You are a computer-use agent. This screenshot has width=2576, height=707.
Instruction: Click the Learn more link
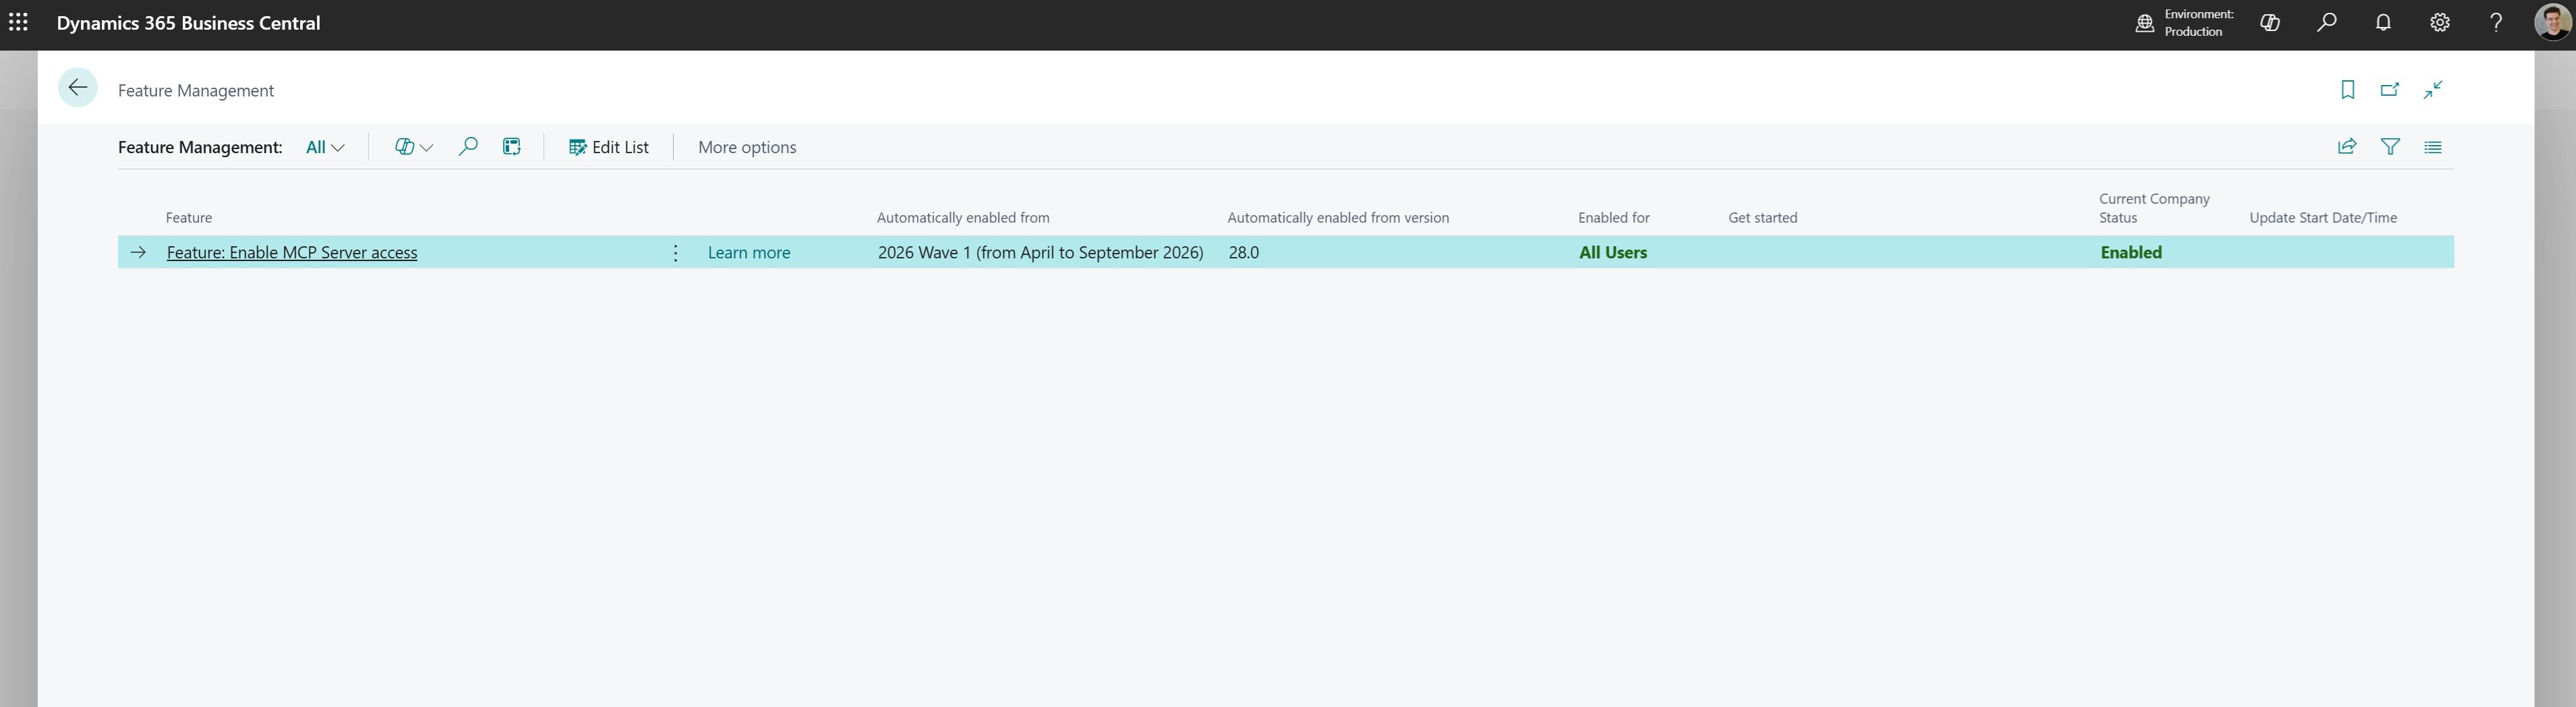point(748,253)
